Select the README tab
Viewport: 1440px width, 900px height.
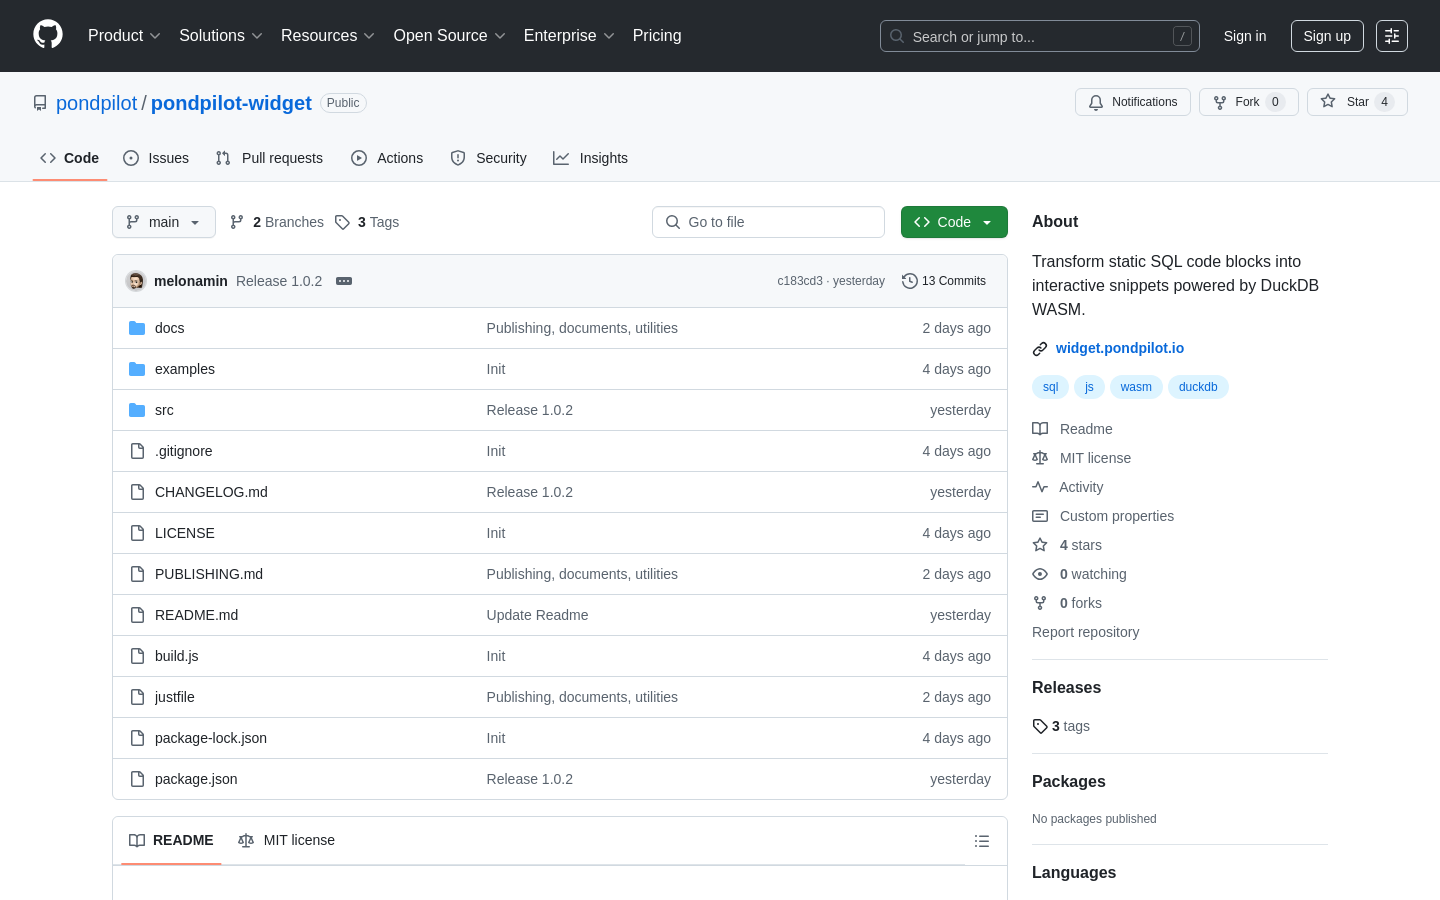pyautogui.click(x=171, y=841)
